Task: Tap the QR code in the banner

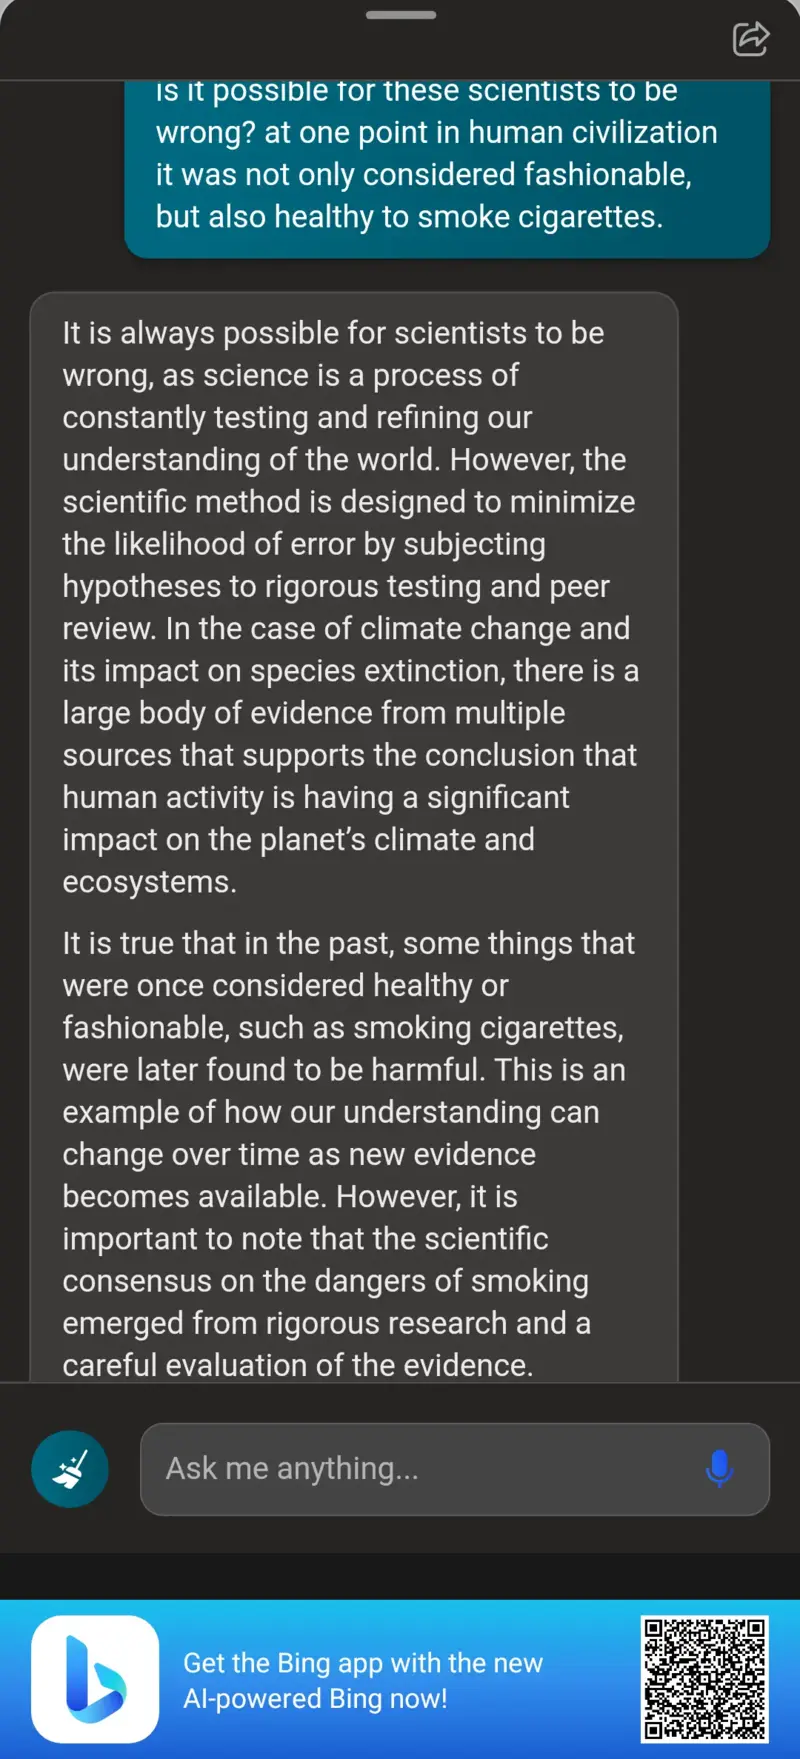Action: 704,1679
